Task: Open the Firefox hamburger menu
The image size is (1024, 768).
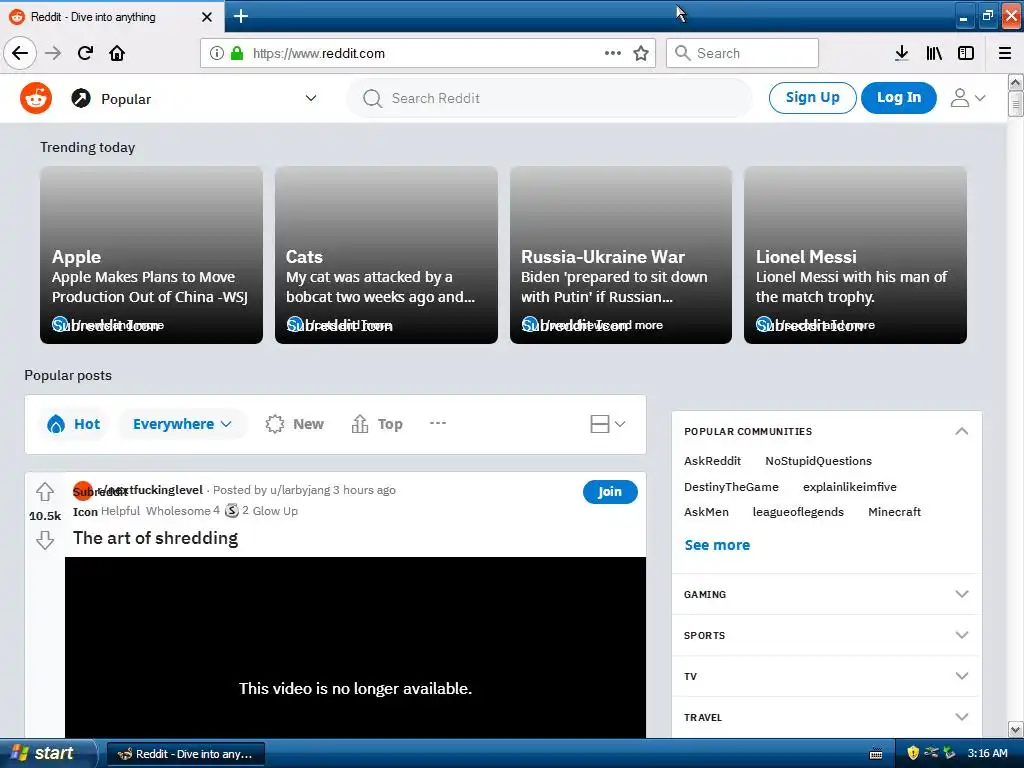Action: (1005, 53)
